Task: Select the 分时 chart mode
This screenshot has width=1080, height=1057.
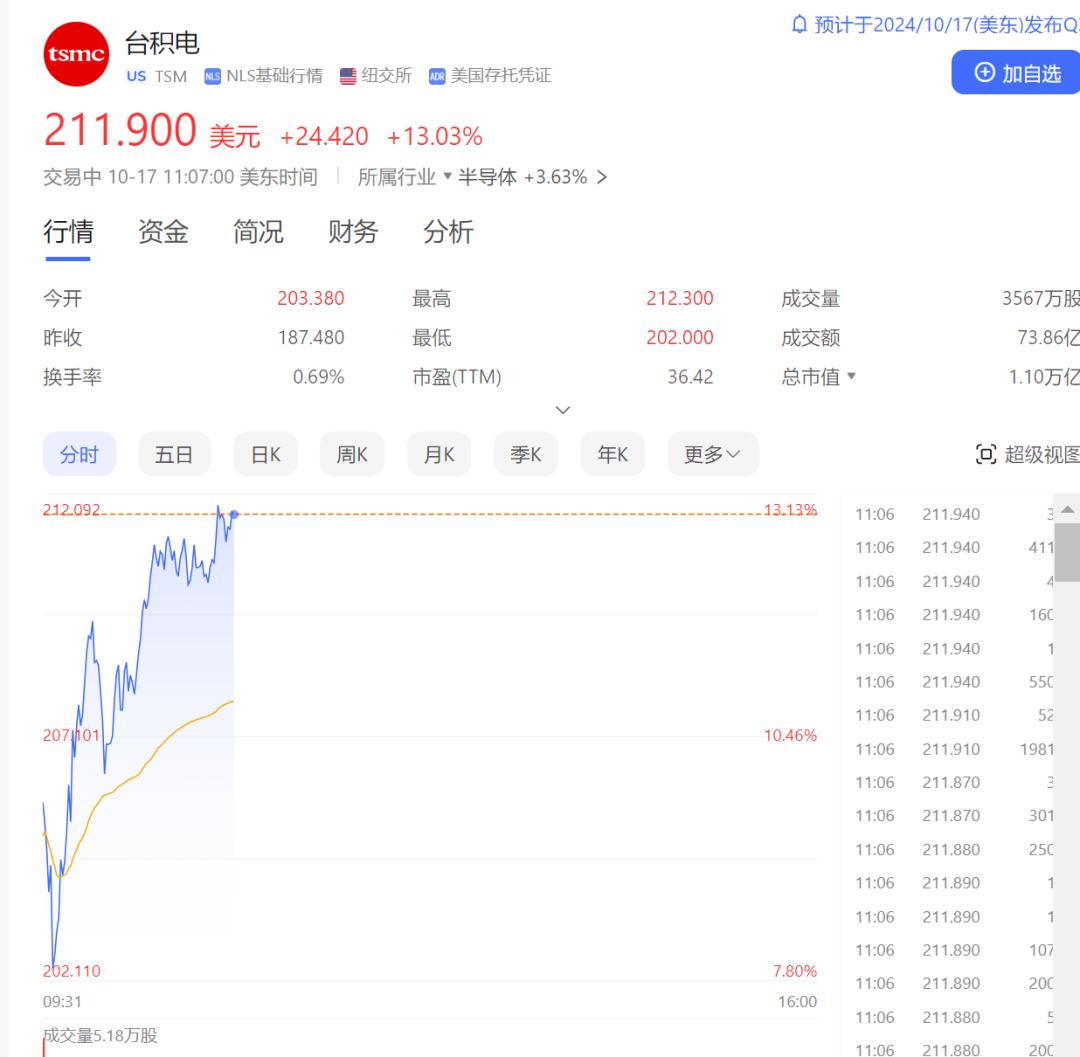Action: click(x=79, y=454)
